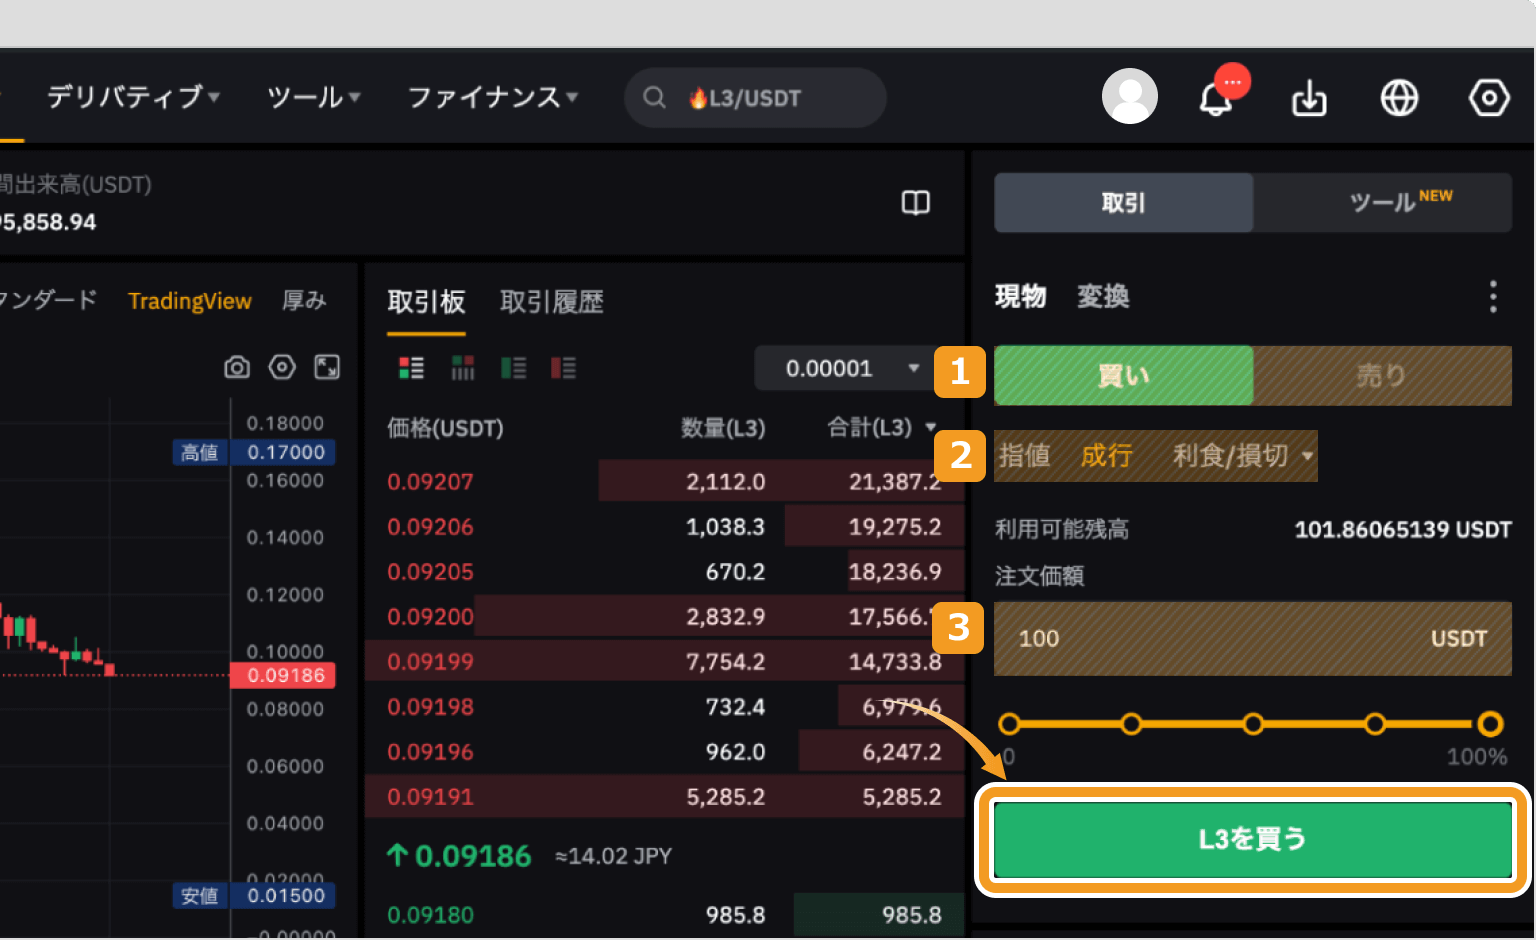1536x940 pixels.
Task: Click the L3を買う button
Action: coord(1253,839)
